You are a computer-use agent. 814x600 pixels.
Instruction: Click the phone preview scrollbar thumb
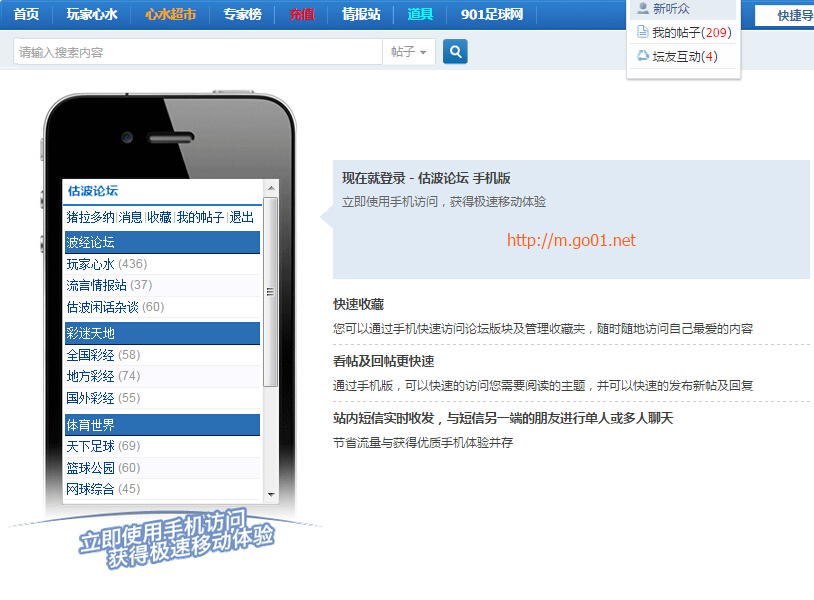[x=270, y=292]
